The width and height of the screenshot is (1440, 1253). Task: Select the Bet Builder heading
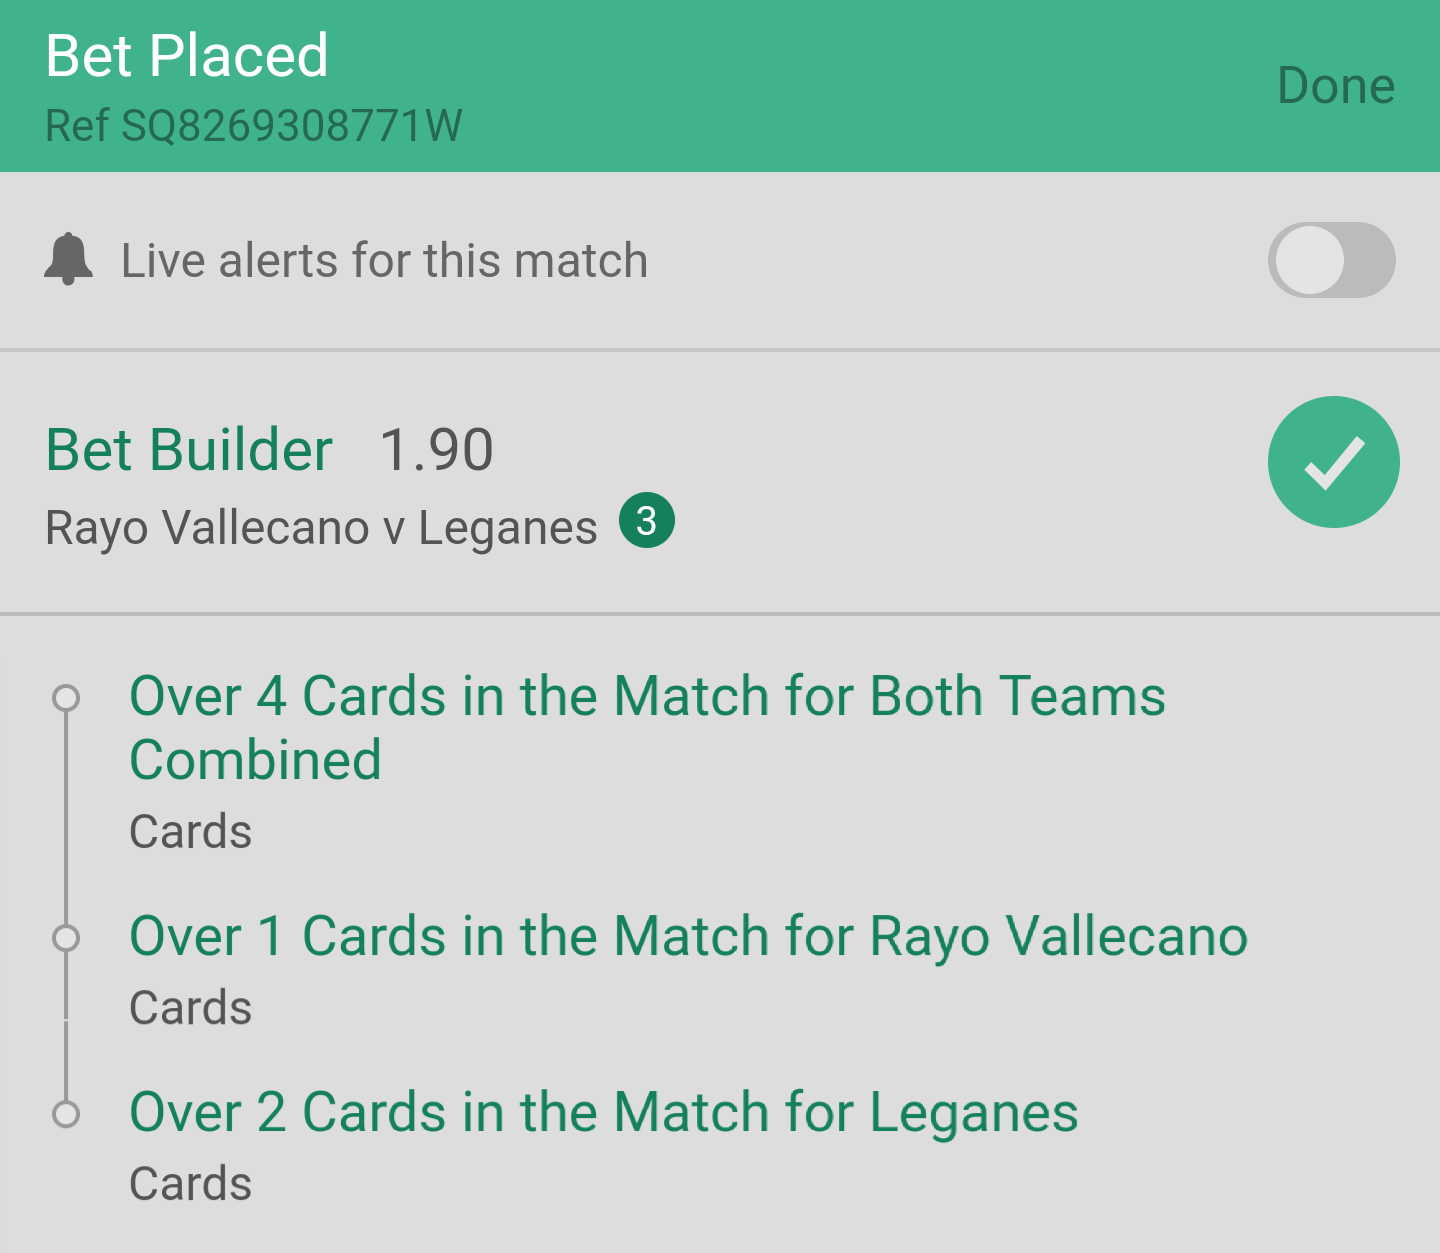[189, 449]
